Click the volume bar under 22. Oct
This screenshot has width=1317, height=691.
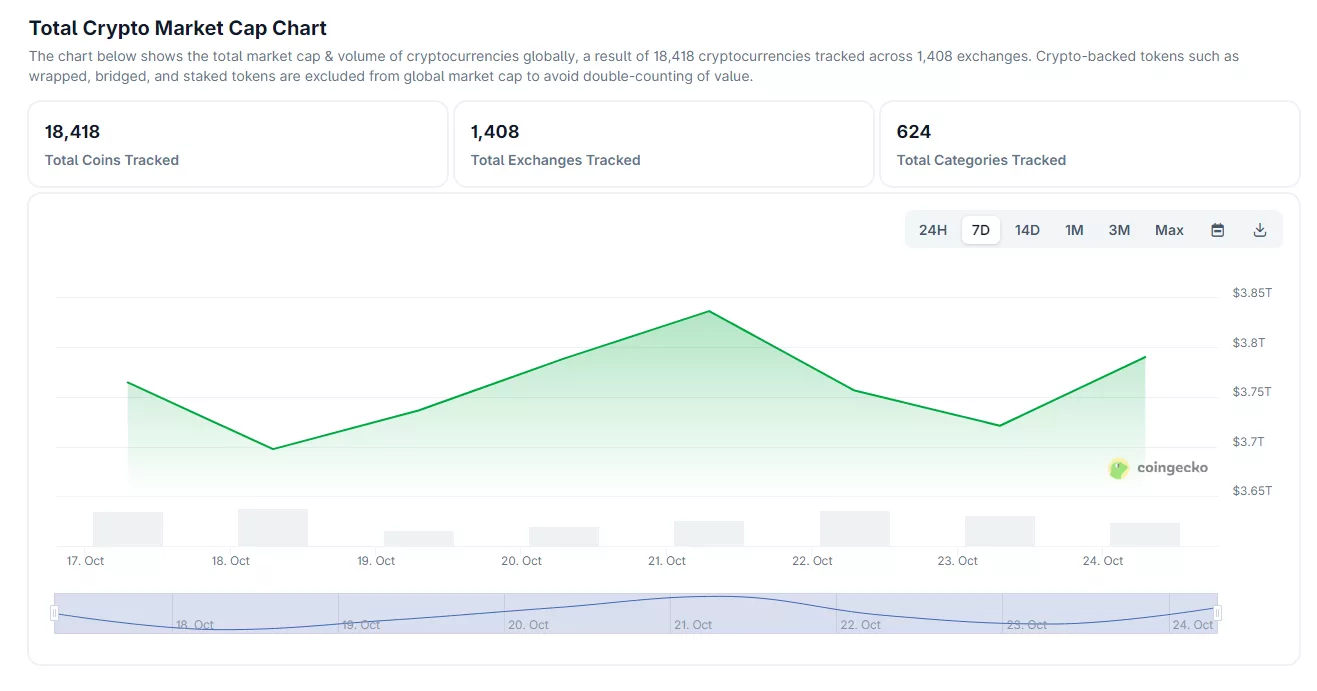[x=854, y=528]
